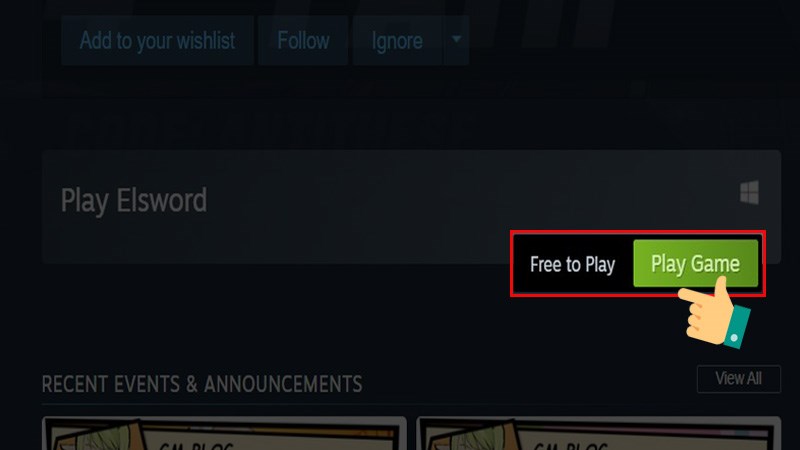Launch Elsword with the green Play Game button
Viewport: 800px width, 450px height.
pyautogui.click(x=695, y=263)
